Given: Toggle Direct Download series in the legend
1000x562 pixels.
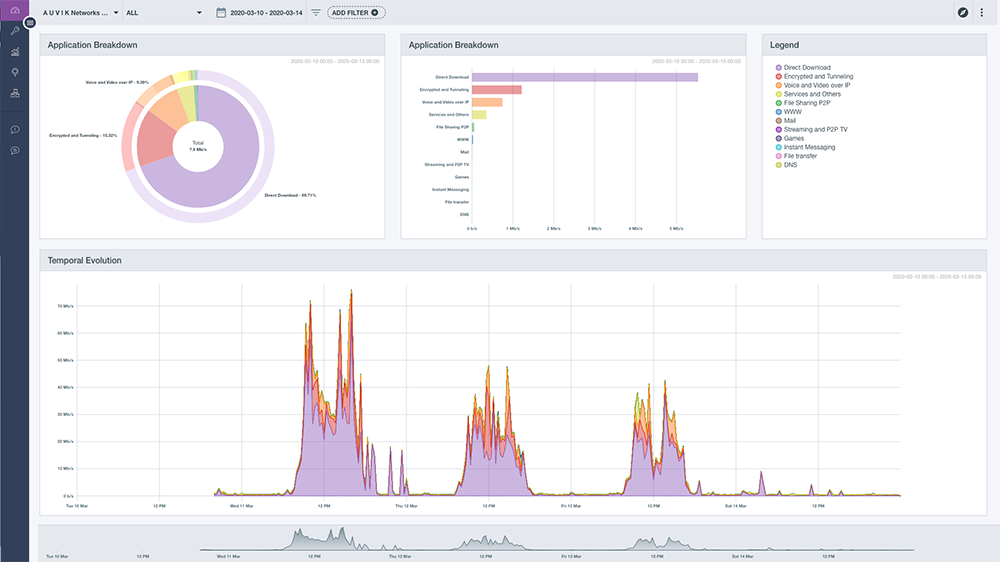Looking at the screenshot, I should coord(806,68).
